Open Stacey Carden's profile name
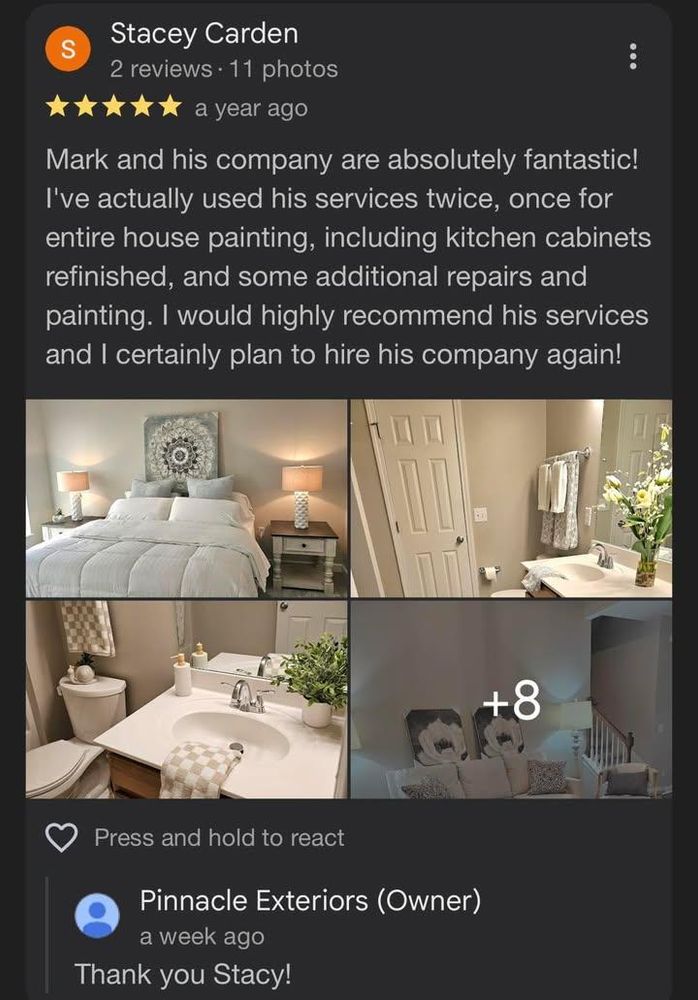698x1000 pixels. [204, 34]
